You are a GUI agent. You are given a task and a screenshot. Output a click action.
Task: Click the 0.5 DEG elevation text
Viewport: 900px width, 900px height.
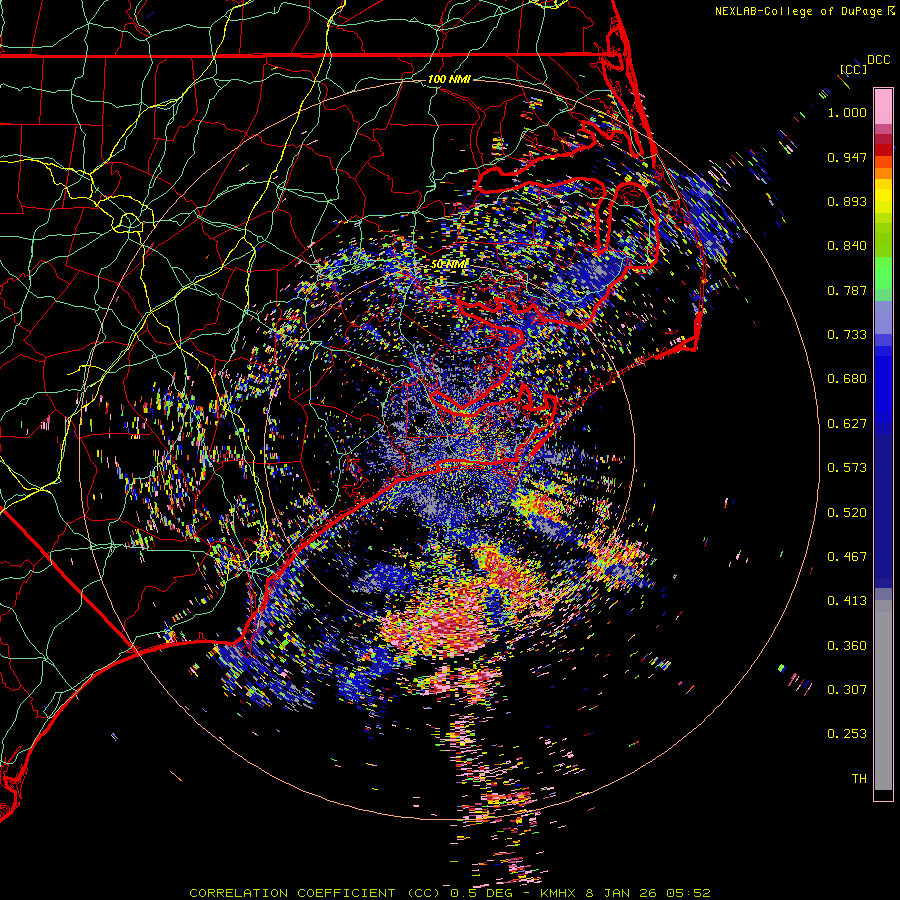[x=481, y=893]
